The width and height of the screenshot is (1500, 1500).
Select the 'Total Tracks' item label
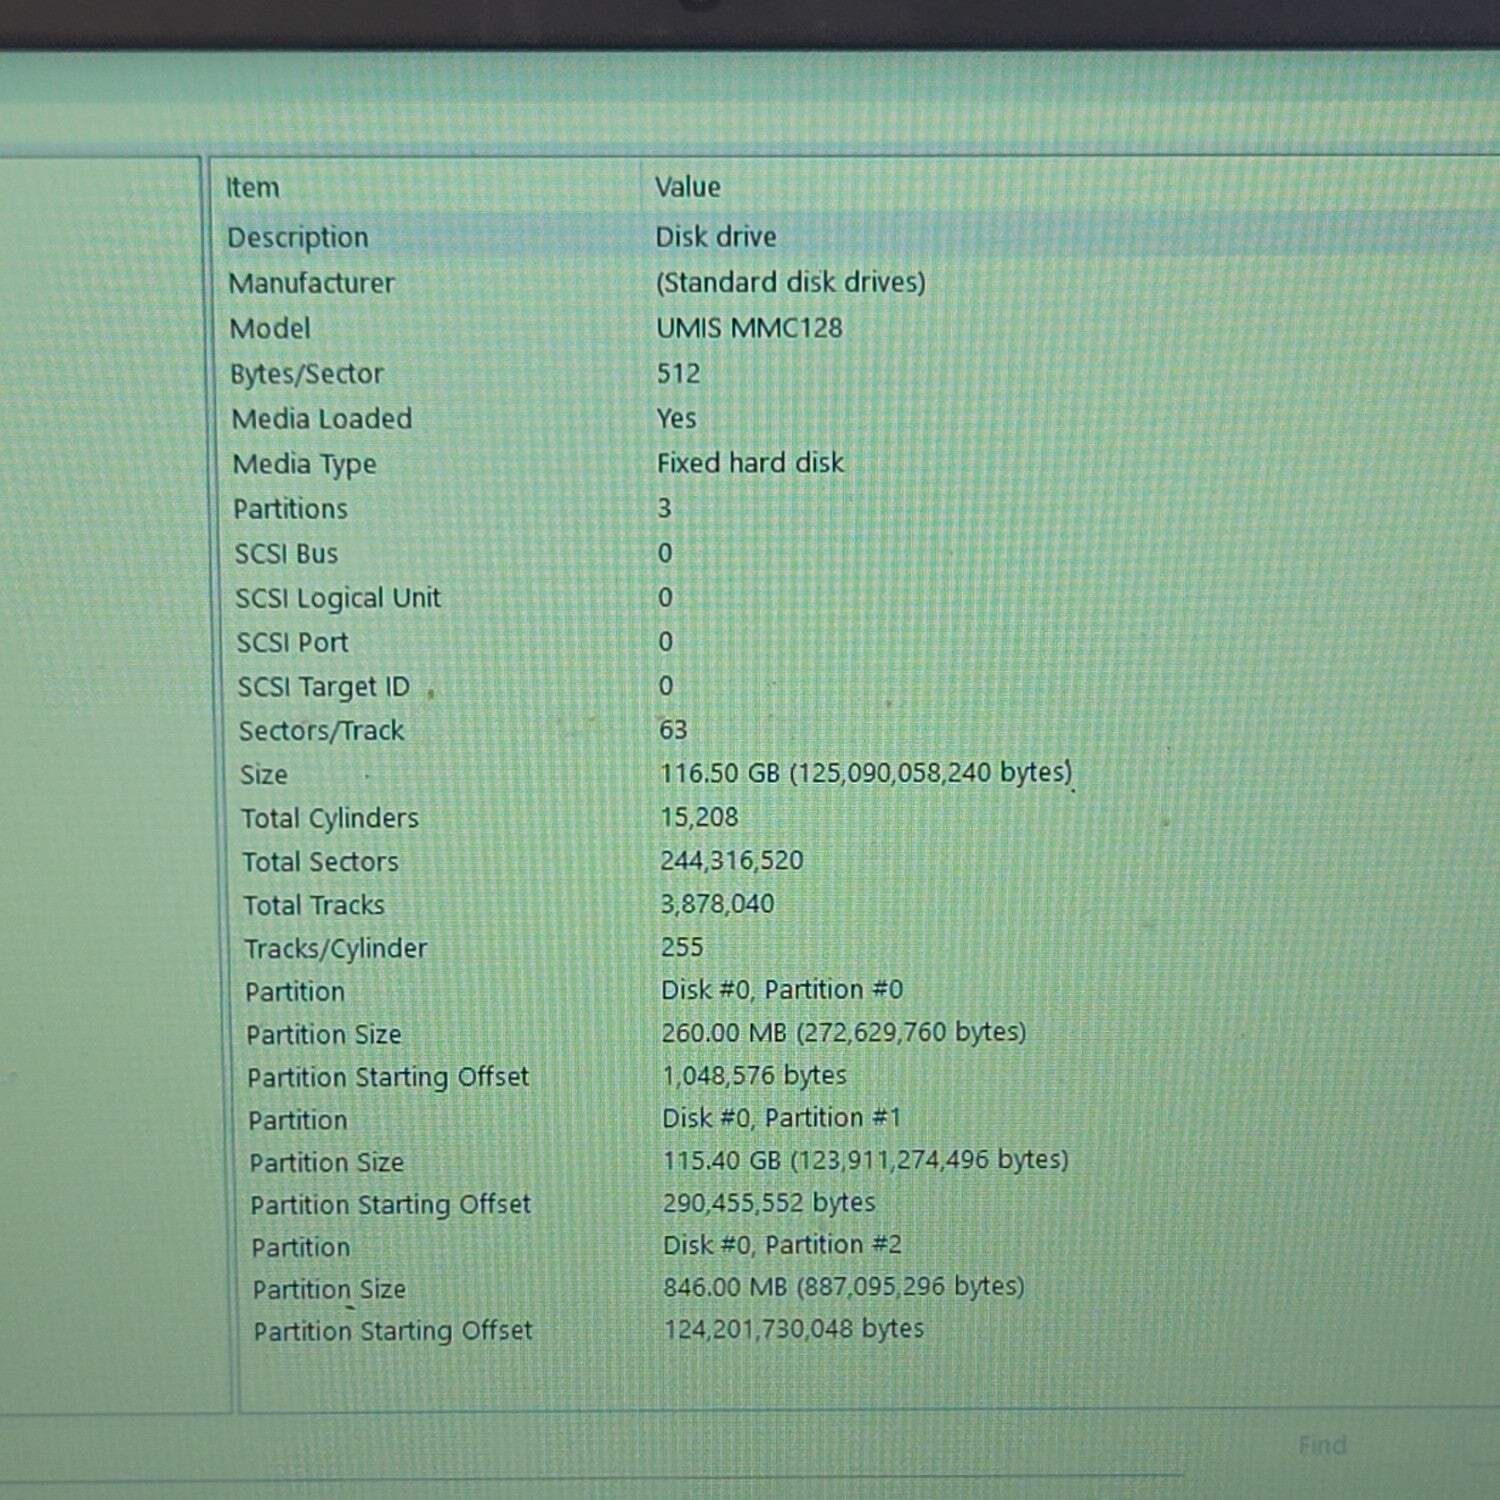click(314, 905)
